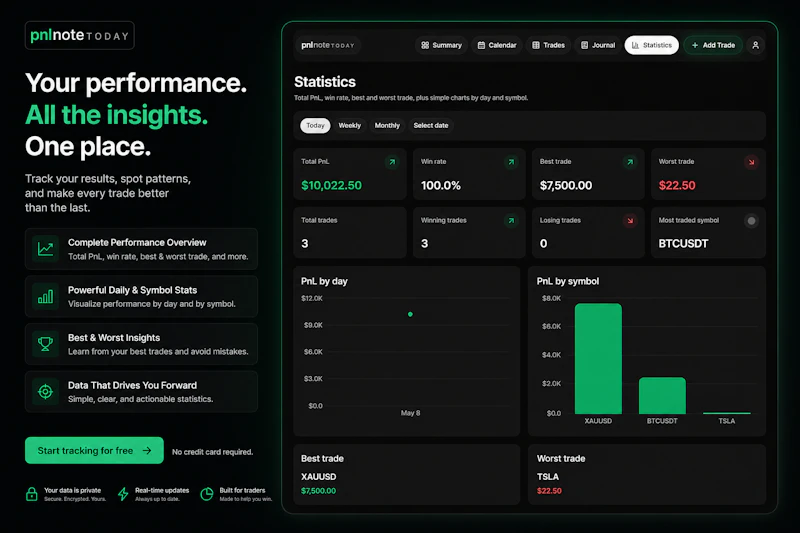Viewport: 800px width, 533px height.
Task: Click the pnlnote TODAY logo in the dashboard header
Action: (x=328, y=45)
